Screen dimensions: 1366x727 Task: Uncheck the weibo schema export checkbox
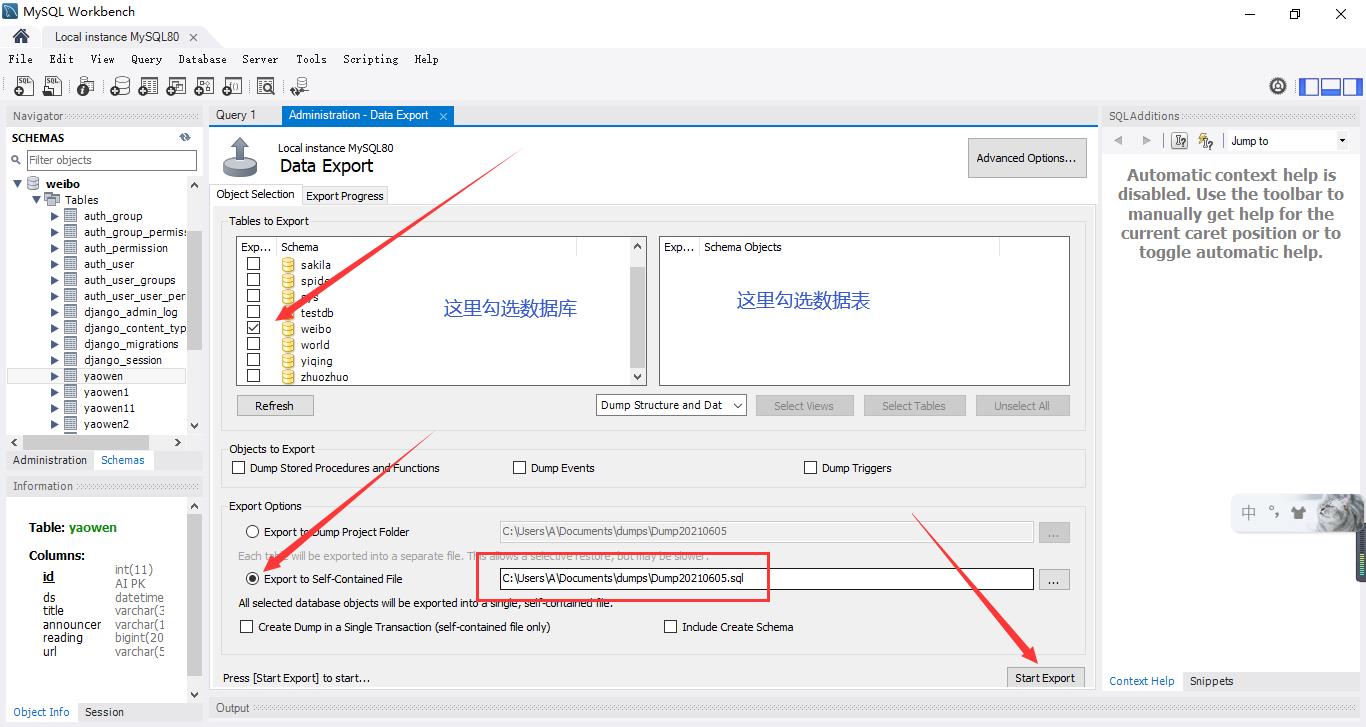pyautogui.click(x=254, y=328)
